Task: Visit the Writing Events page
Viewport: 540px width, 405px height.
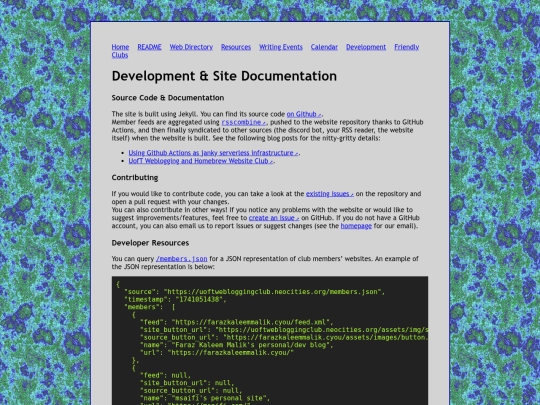Action: click(281, 47)
